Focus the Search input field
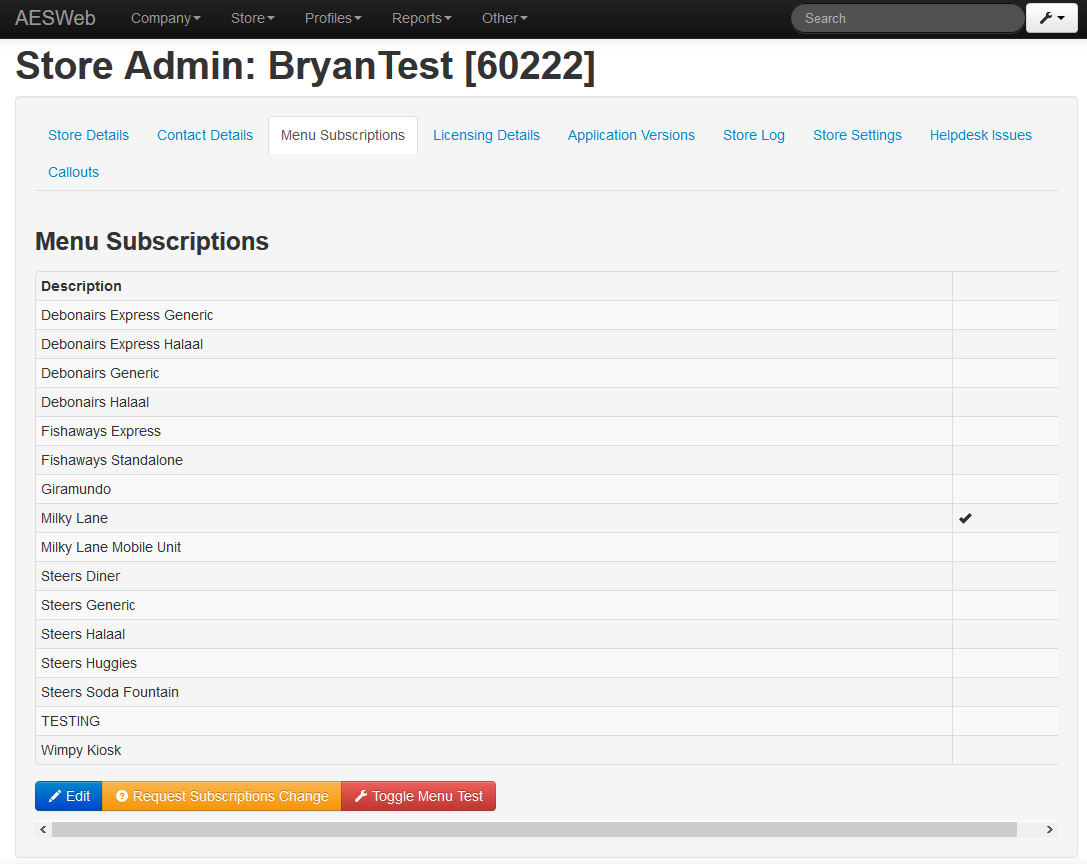Screen dimensions: 1087x864 [907, 18]
